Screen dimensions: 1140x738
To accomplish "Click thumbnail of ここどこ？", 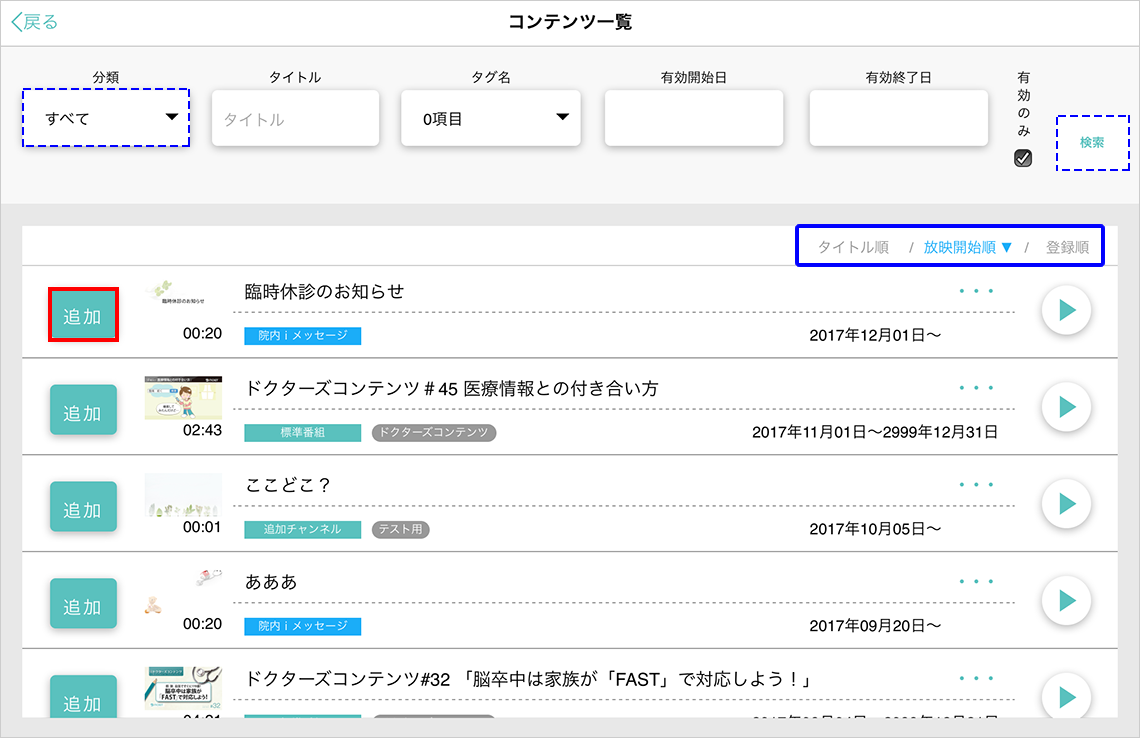I will (183, 494).
